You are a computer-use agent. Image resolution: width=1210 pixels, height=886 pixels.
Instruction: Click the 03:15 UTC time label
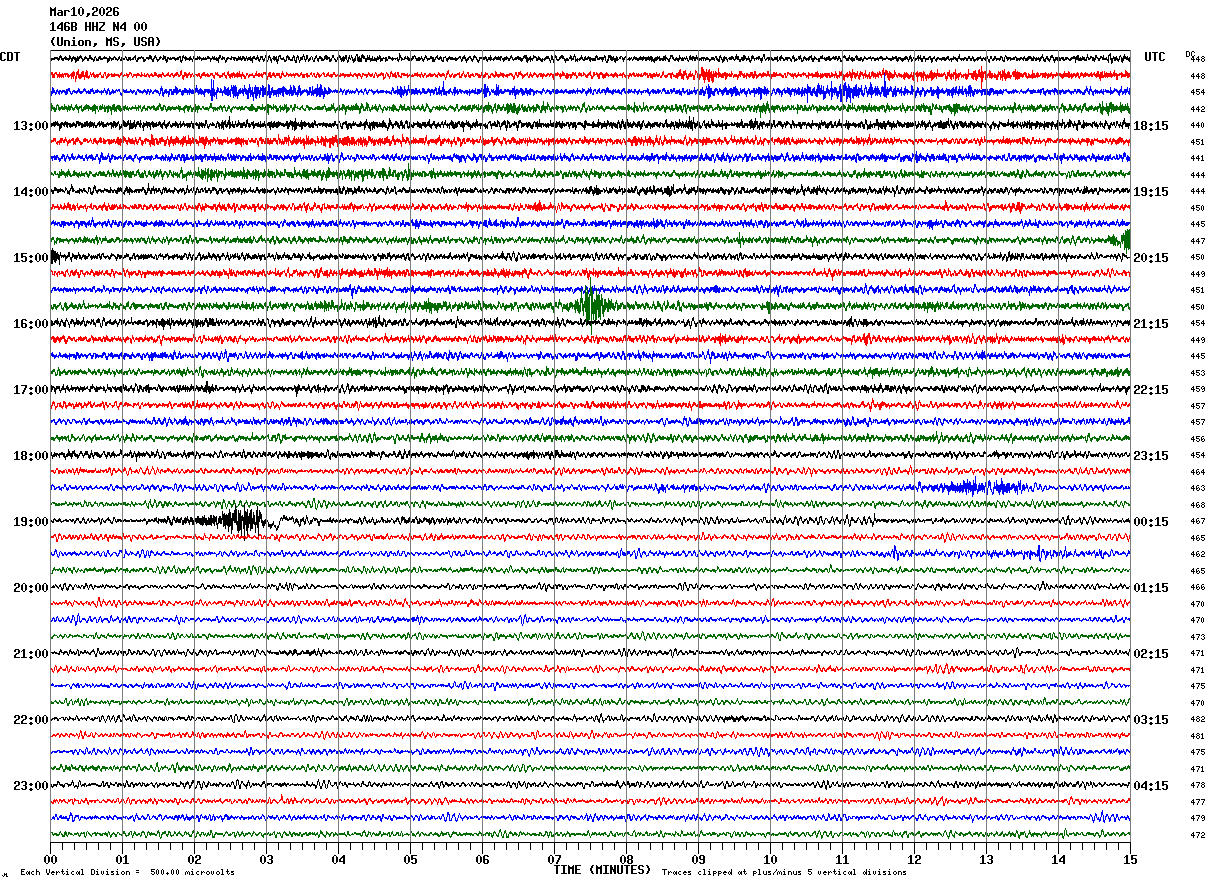1151,720
